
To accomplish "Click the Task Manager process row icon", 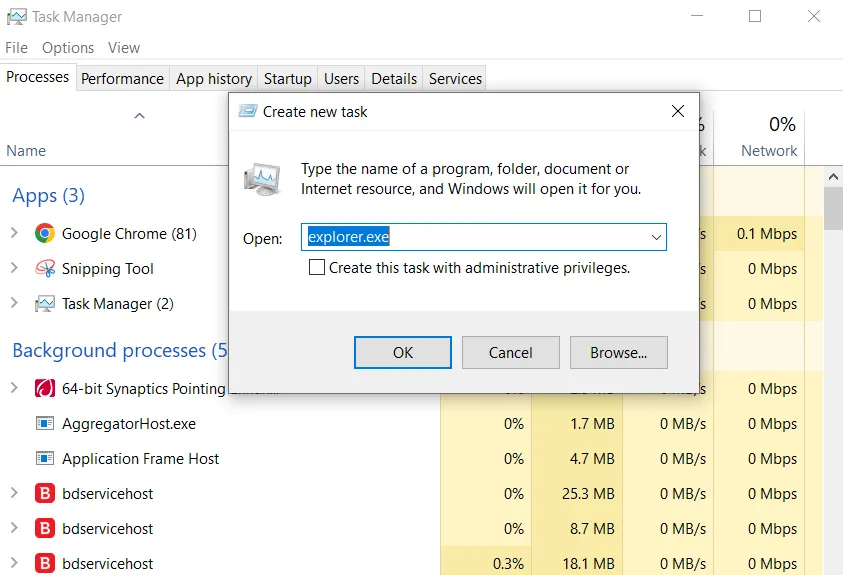I will [x=45, y=304].
